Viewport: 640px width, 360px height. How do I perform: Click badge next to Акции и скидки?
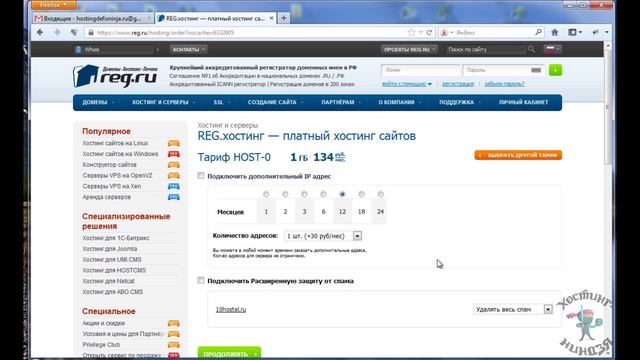click(x=174, y=323)
